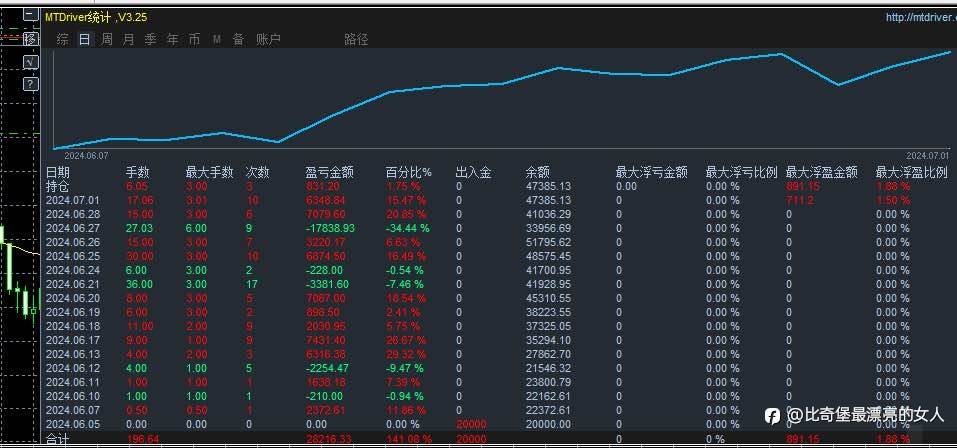957x448 pixels.
Task: Click the 合计 totals row label
Action: point(58,439)
